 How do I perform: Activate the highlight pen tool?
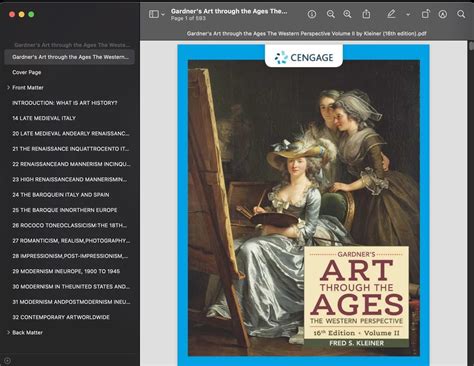click(x=391, y=14)
